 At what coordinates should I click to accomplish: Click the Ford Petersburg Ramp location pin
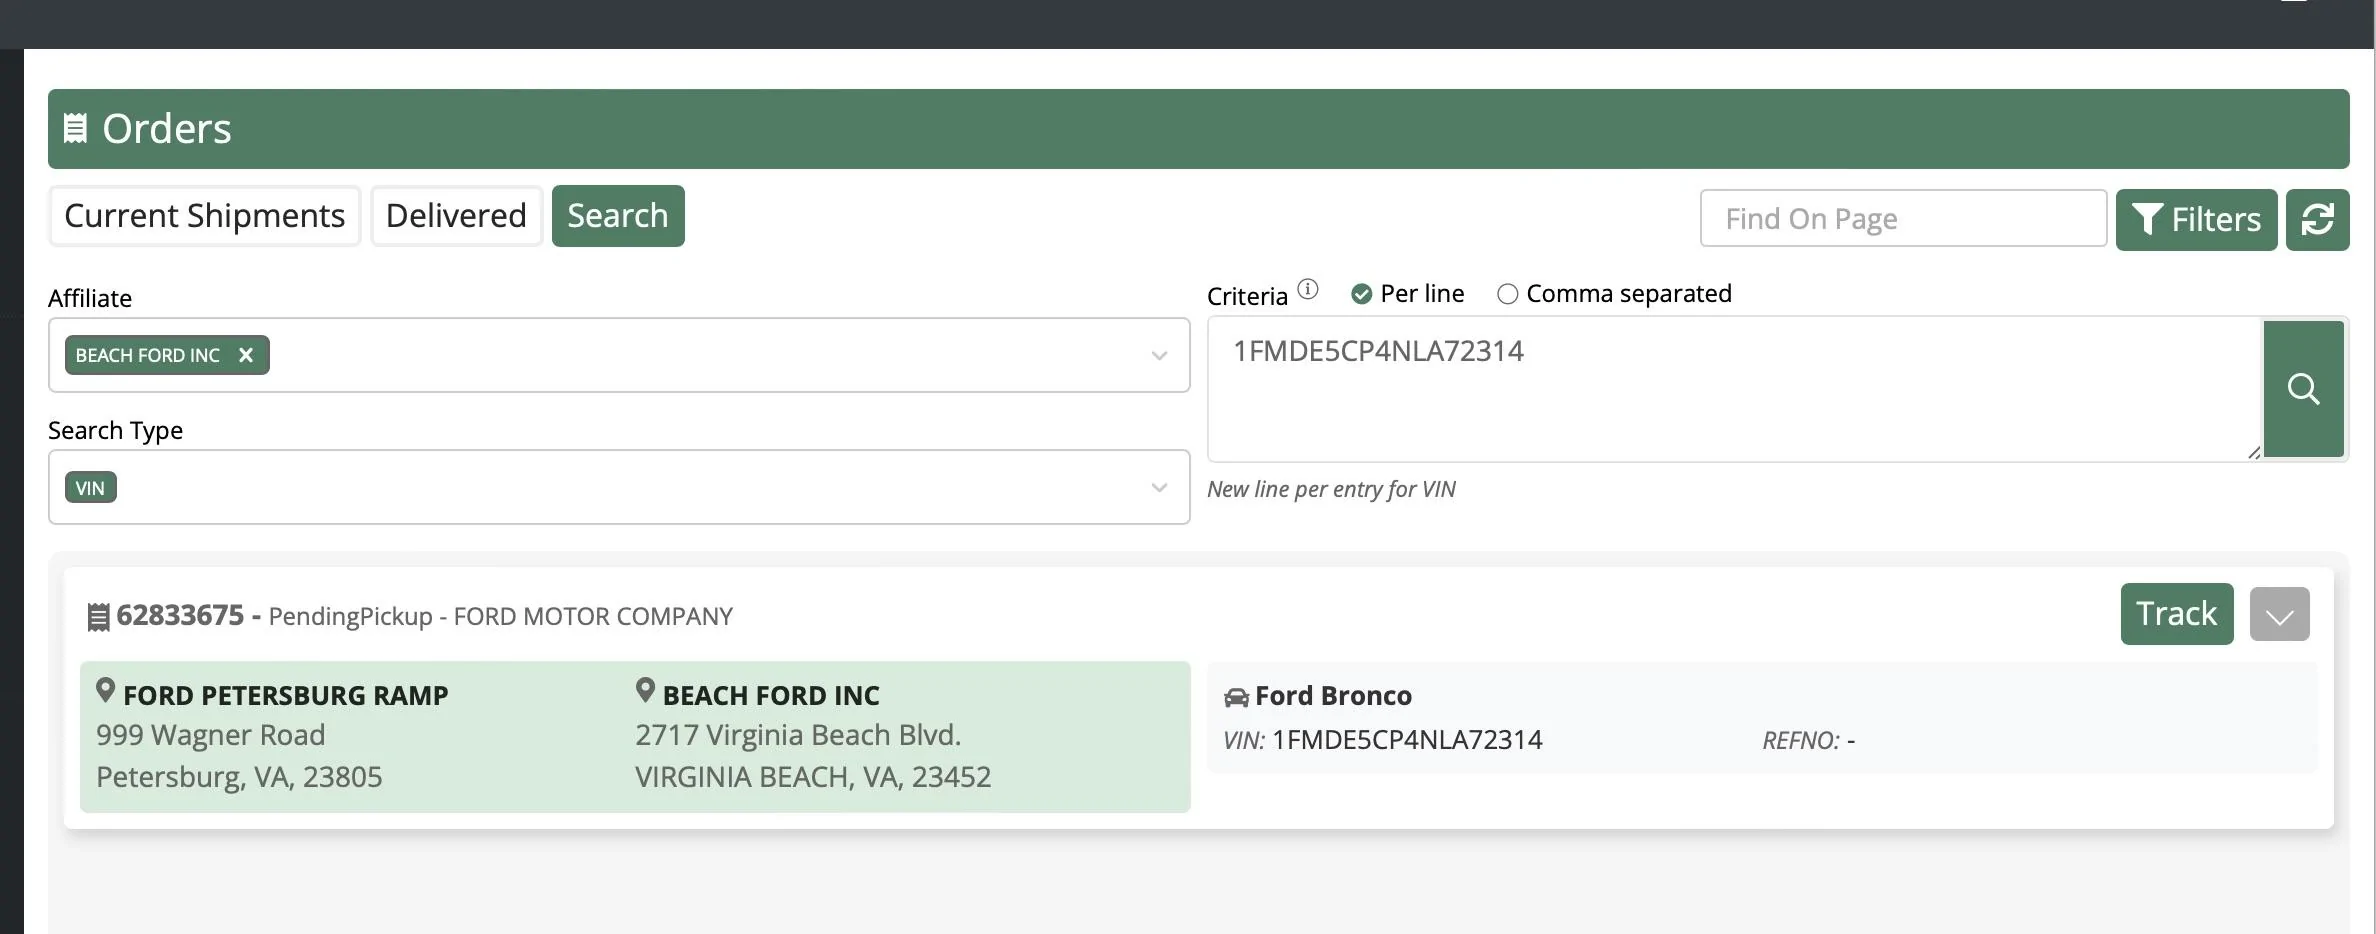[x=105, y=690]
